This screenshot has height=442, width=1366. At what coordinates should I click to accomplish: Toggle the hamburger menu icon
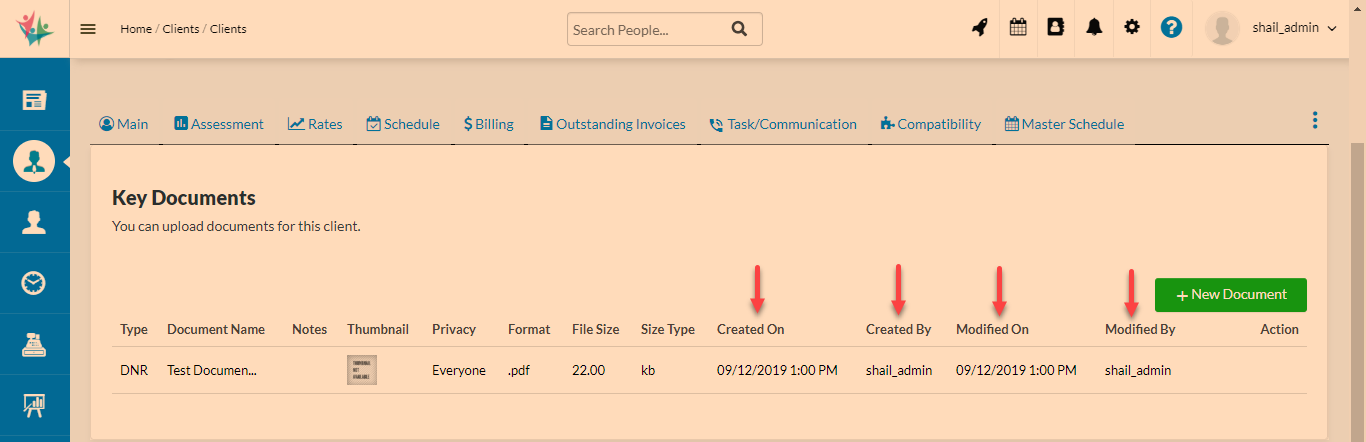click(x=88, y=29)
